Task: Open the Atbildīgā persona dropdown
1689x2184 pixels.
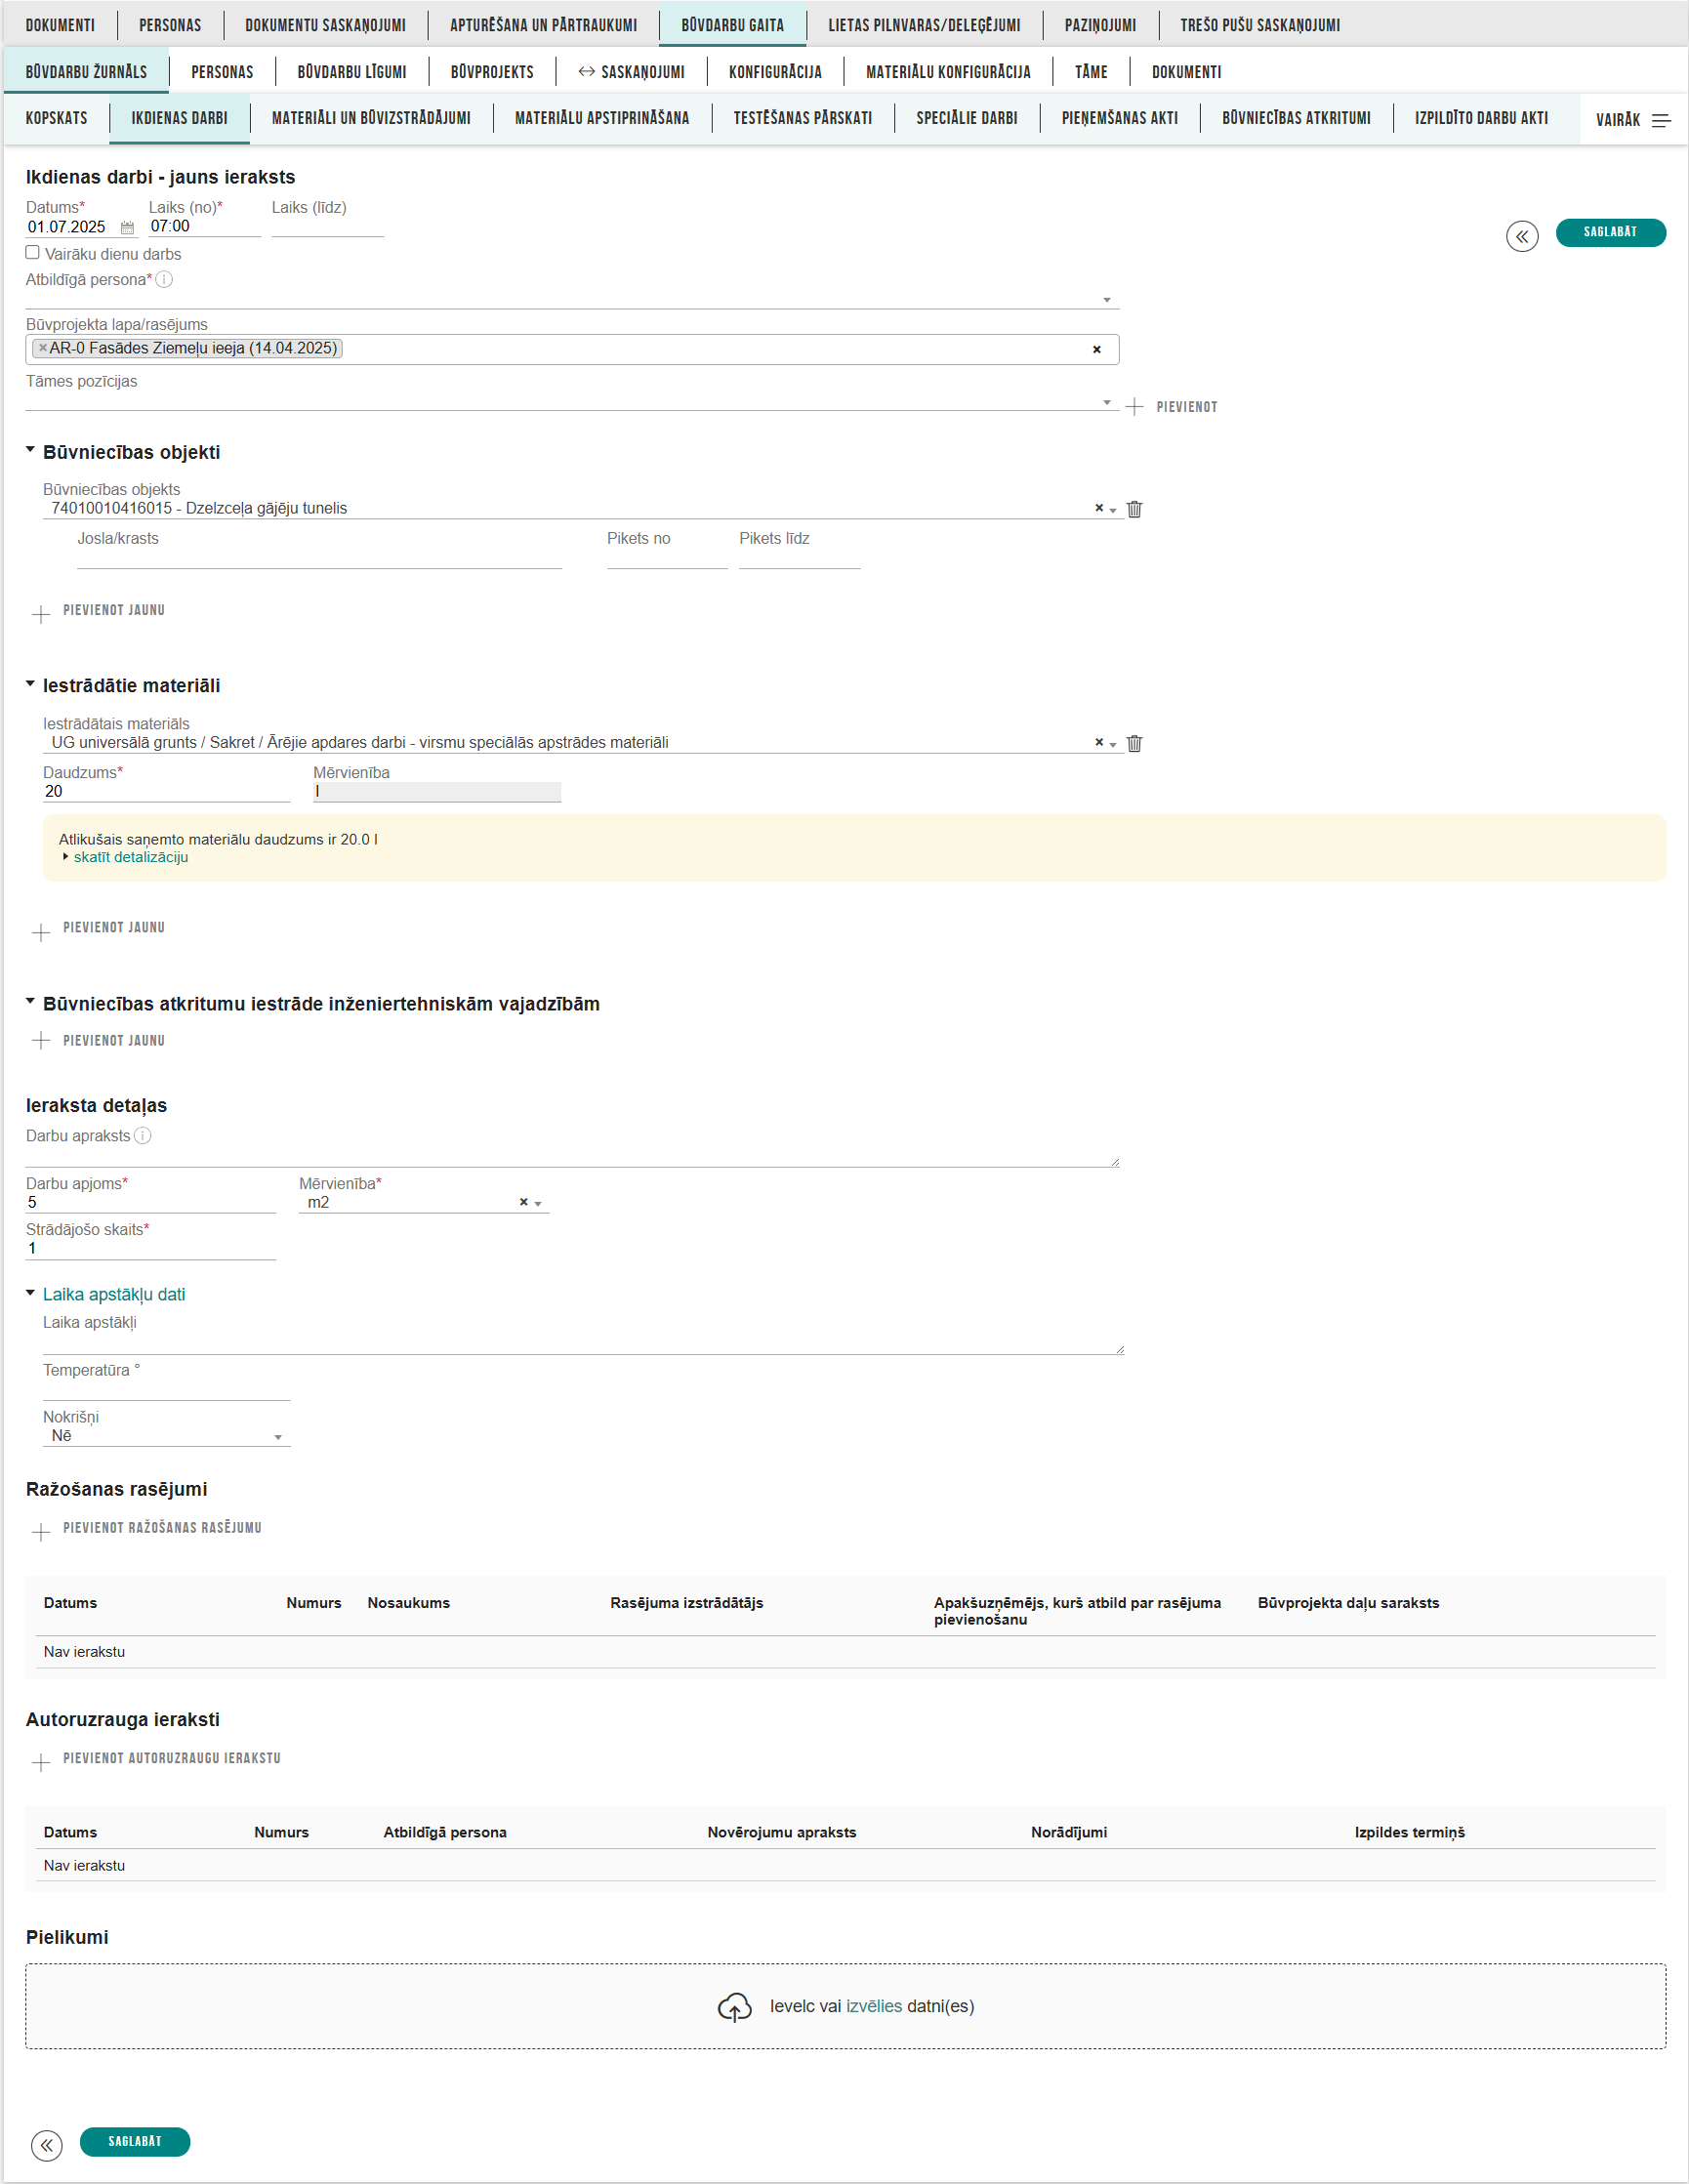Action: [x=570, y=299]
